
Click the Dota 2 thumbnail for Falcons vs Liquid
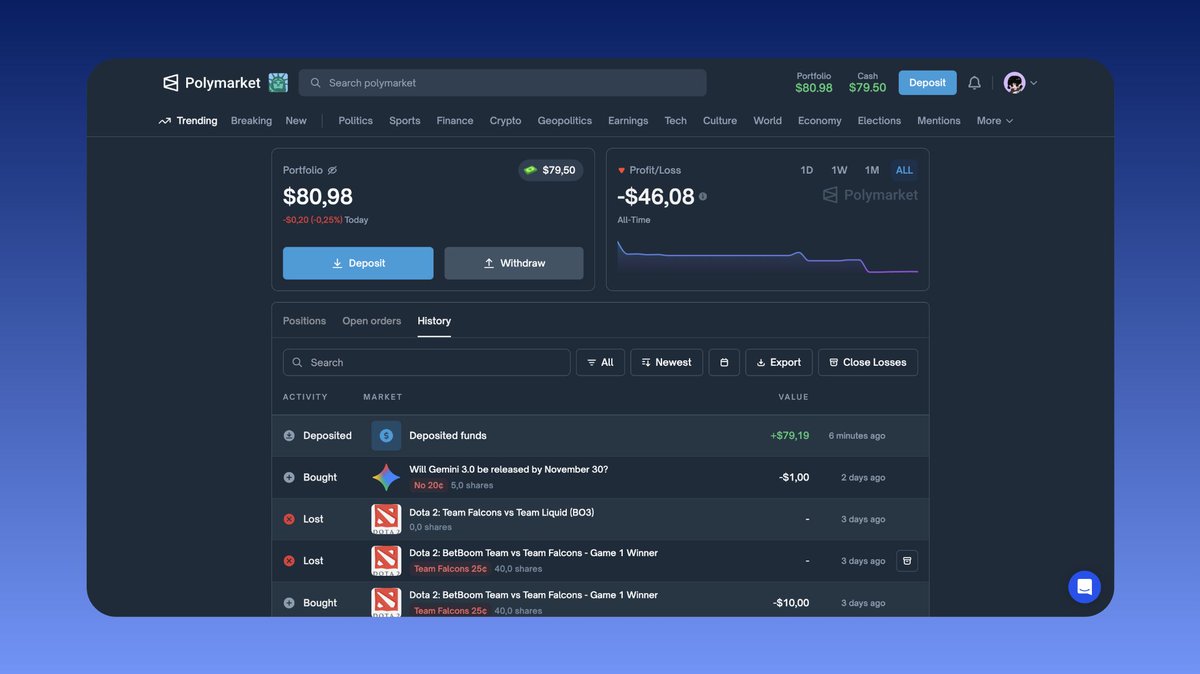(386, 519)
